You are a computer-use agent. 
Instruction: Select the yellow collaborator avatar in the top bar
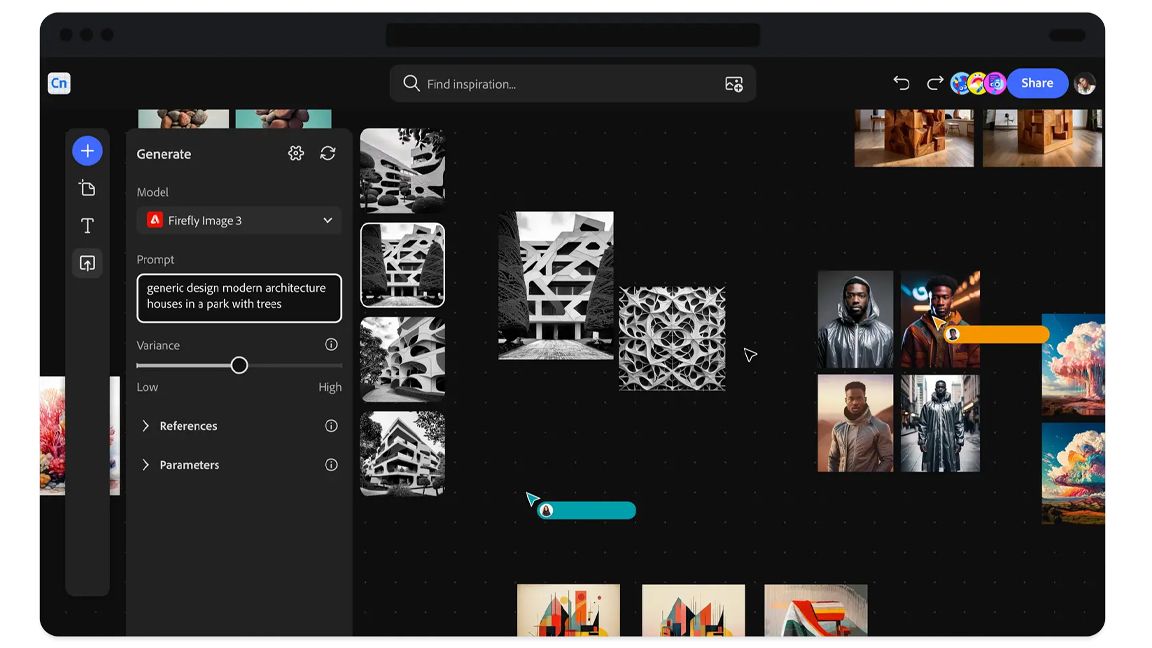pyautogui.click(x=975, y=83)
